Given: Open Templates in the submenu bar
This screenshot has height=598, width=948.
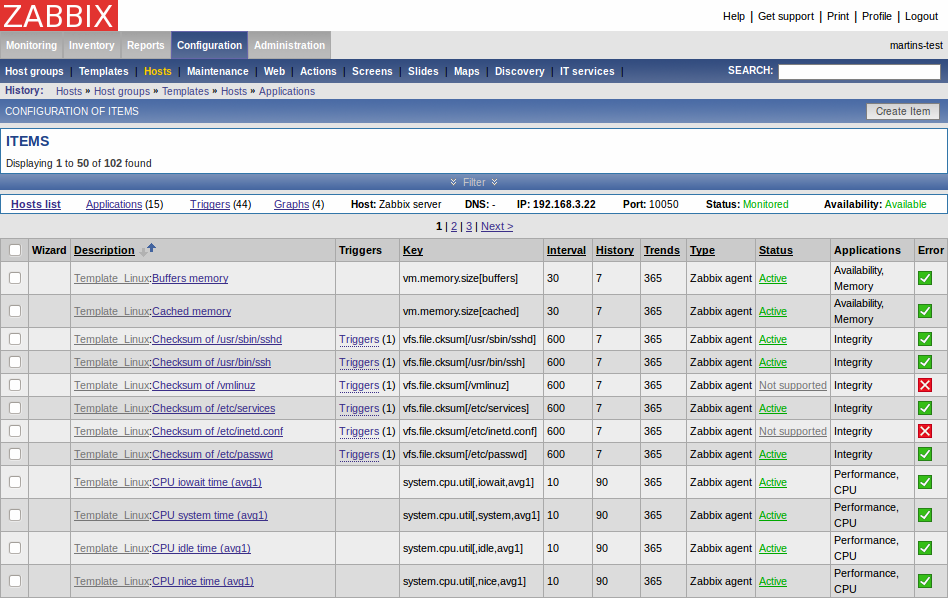Looking at the screenshot, I should [104, 71].
